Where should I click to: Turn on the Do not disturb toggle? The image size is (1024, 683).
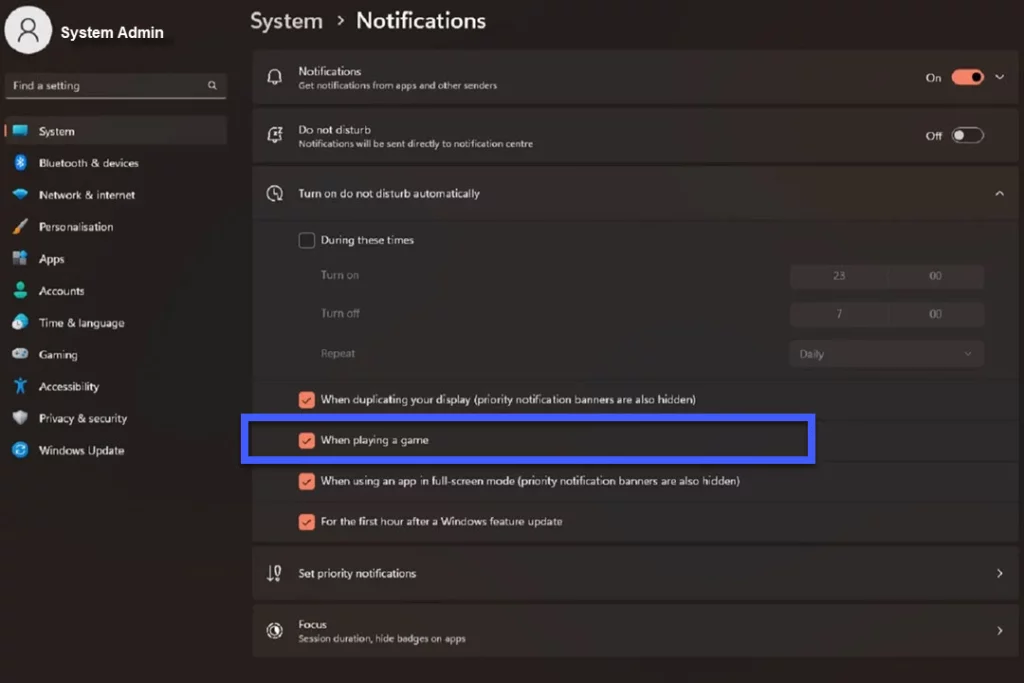967,135
